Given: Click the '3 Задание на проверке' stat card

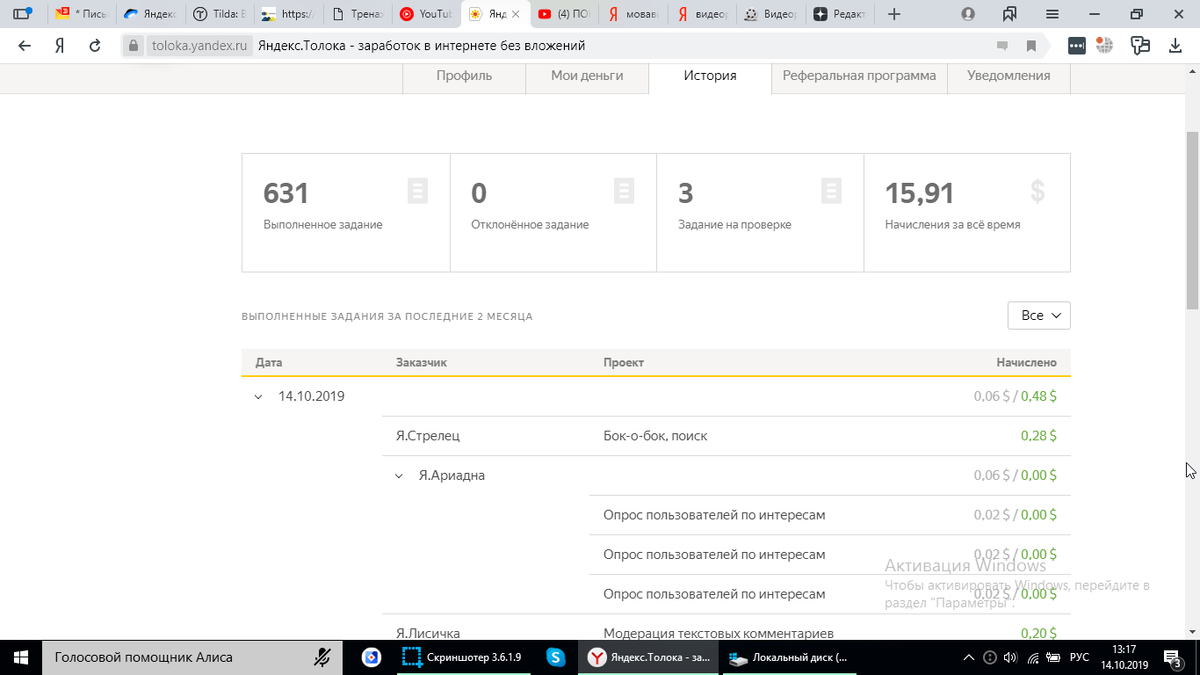Looking at the screenshot, I should [760, 212].
